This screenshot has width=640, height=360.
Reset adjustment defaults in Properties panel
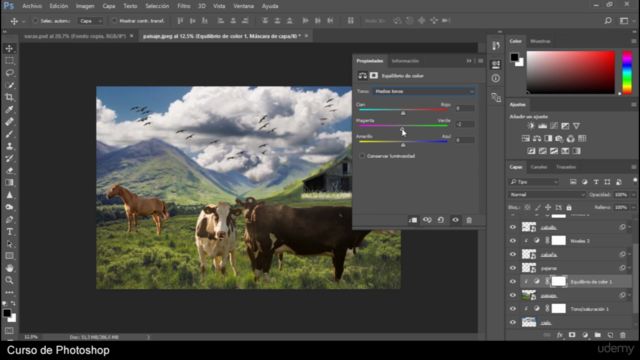coord(441,220)
